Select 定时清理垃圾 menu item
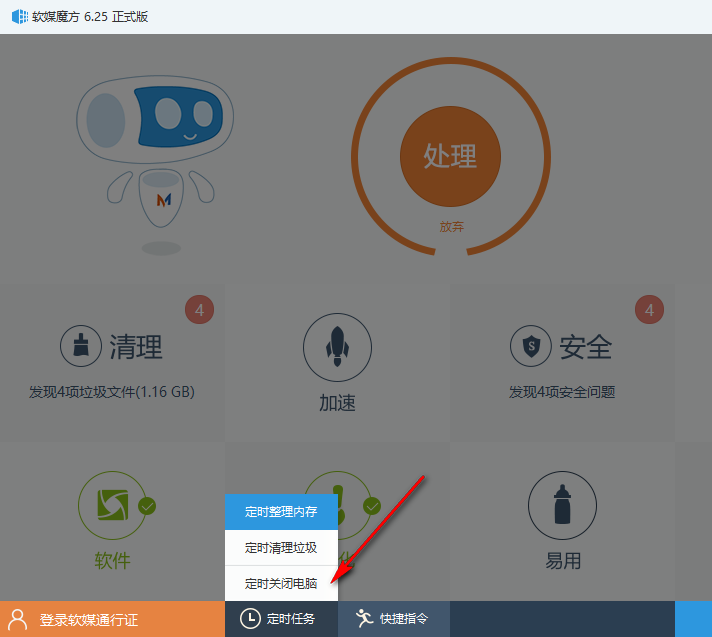Image resolution: width=712 pixels, height=637 pixels. click(x=281, y=548)
